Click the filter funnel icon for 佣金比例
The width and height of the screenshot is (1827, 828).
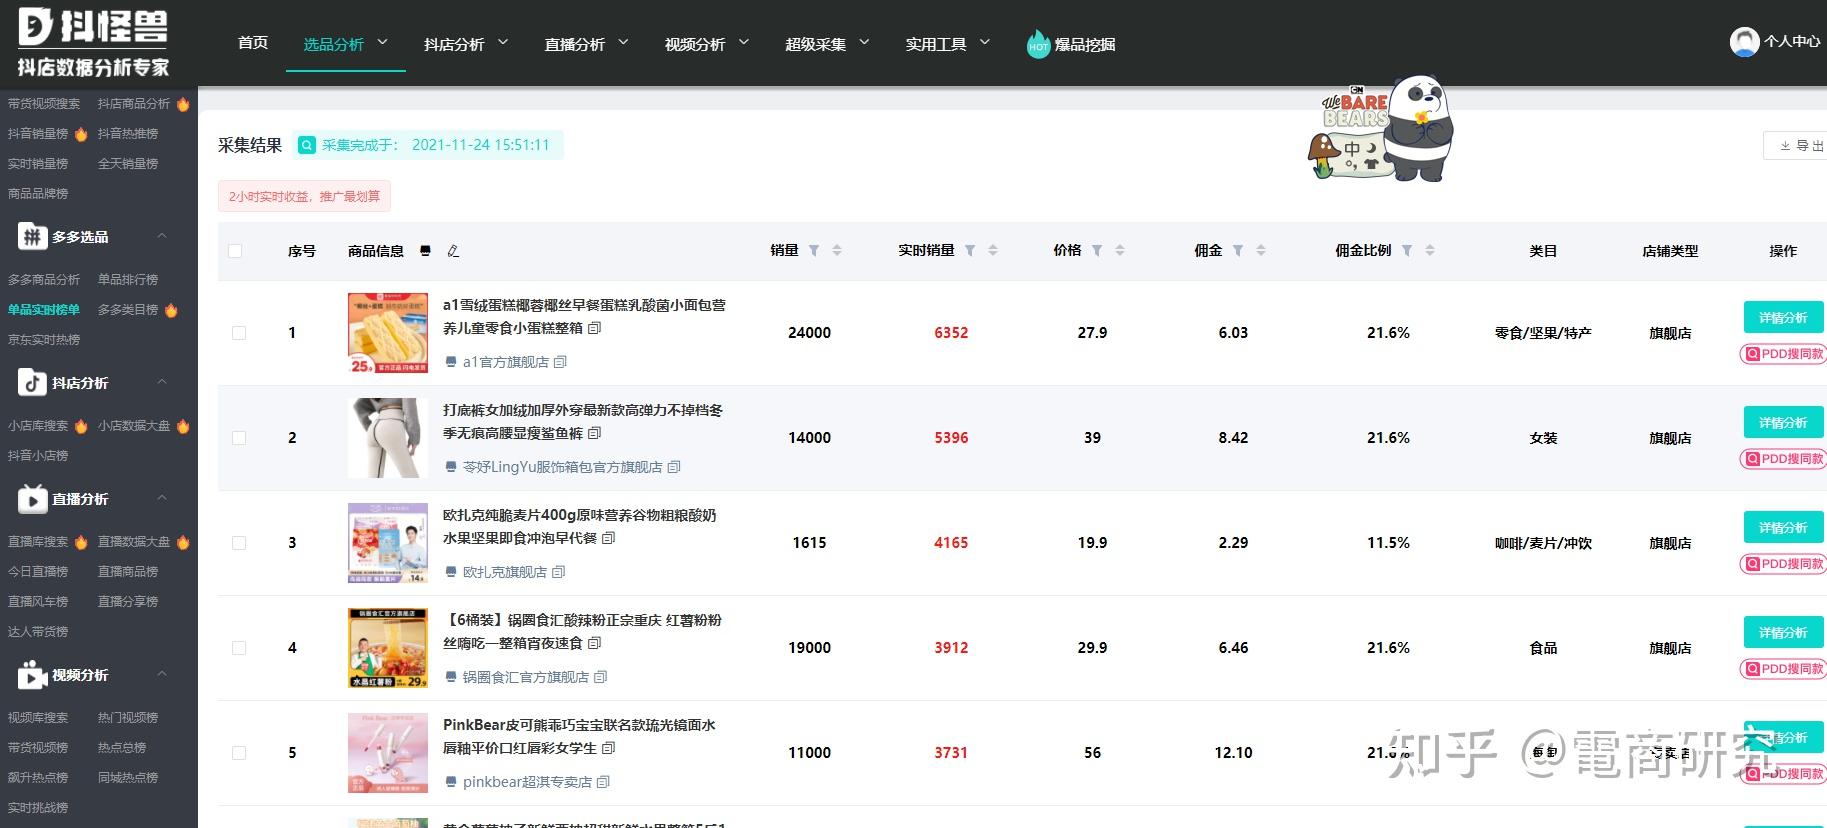coord(1407,251)
